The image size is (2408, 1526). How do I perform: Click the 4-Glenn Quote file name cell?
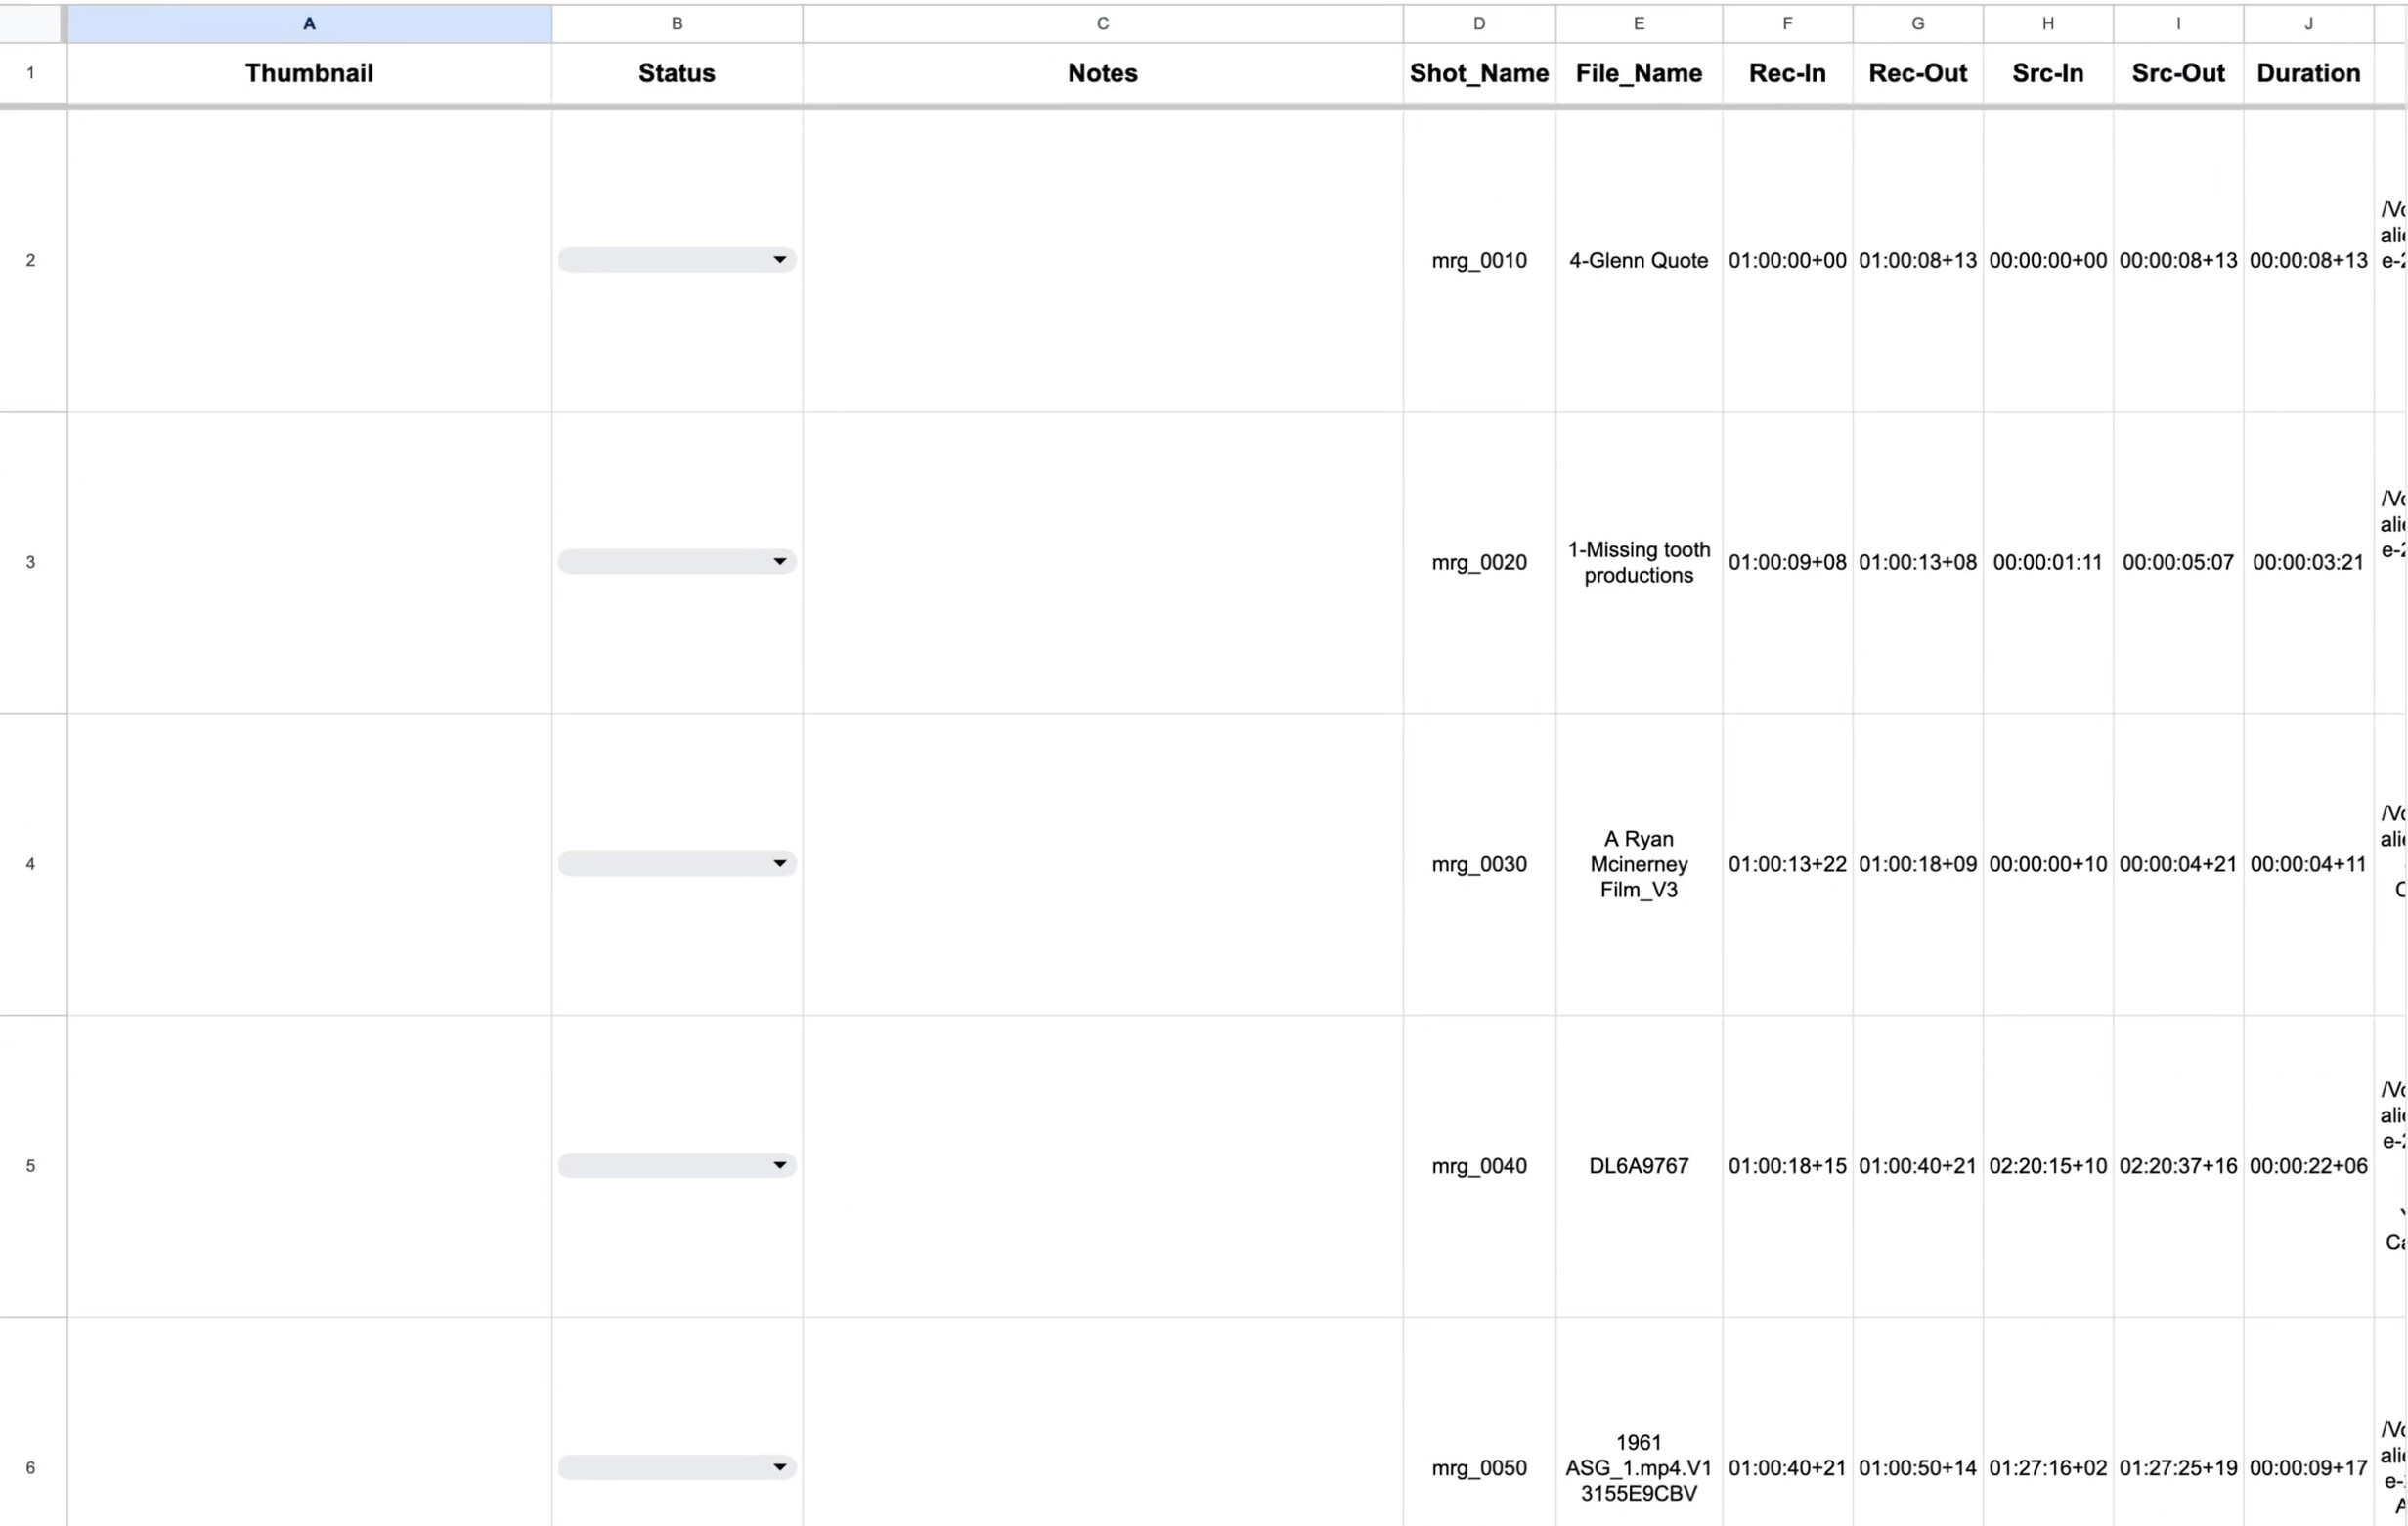(1638, 260)
